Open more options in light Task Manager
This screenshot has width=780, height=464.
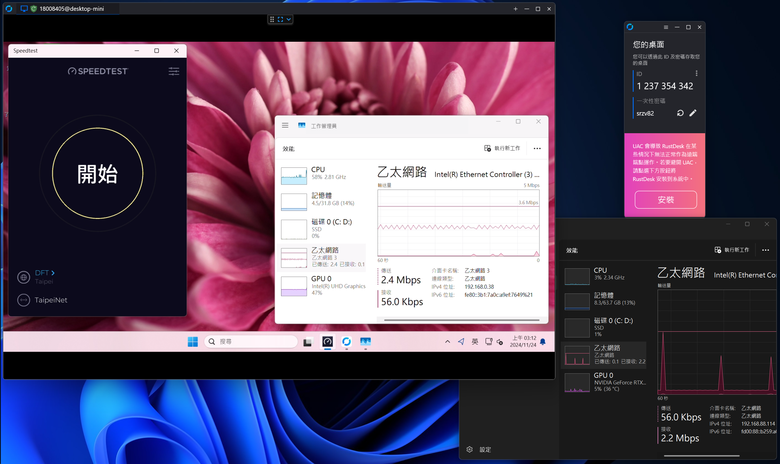537,148
